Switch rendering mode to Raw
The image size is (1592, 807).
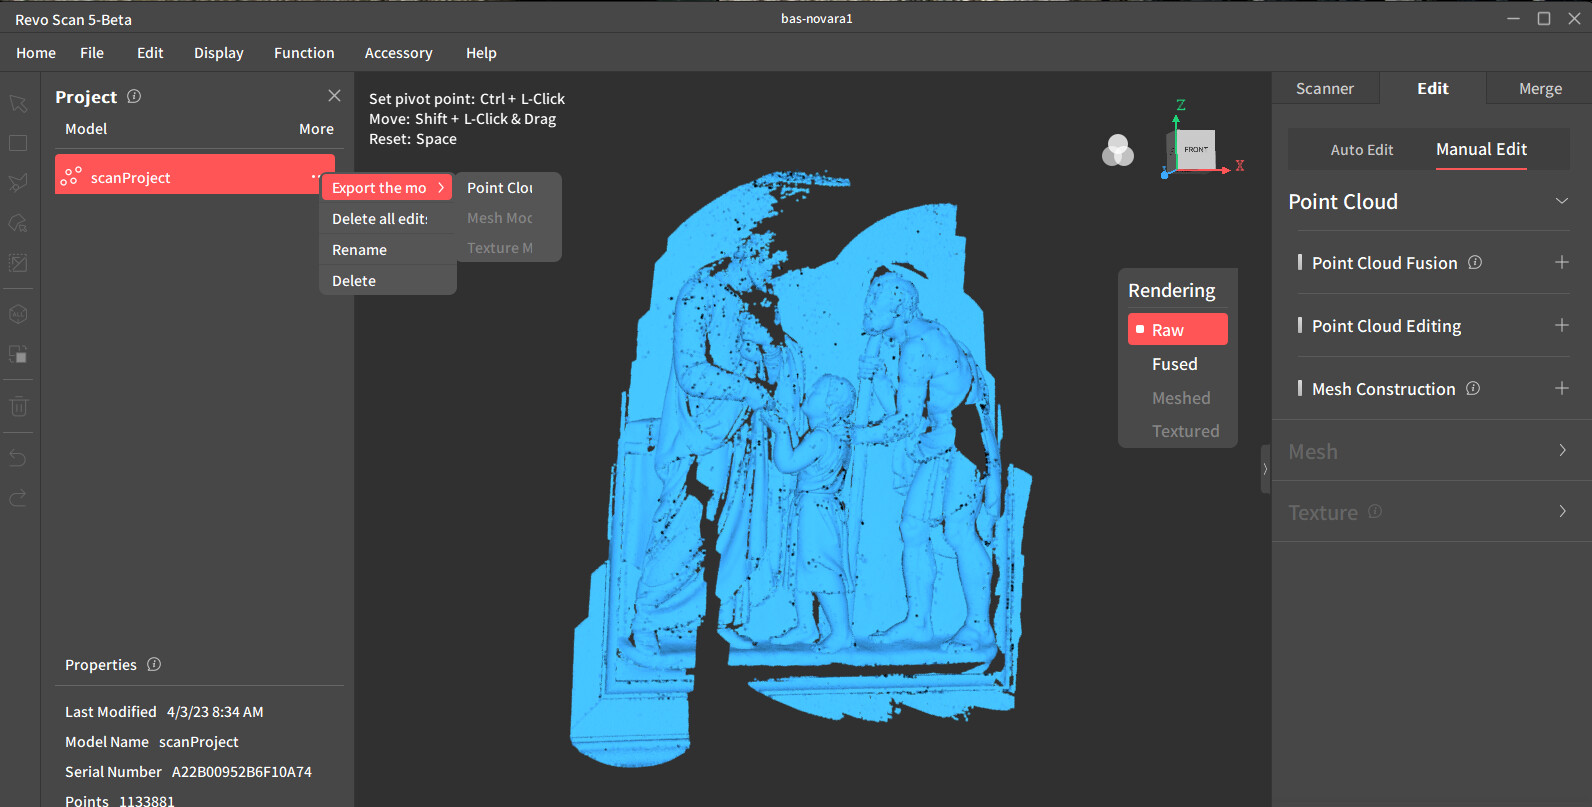click(x=1177, y=329)
